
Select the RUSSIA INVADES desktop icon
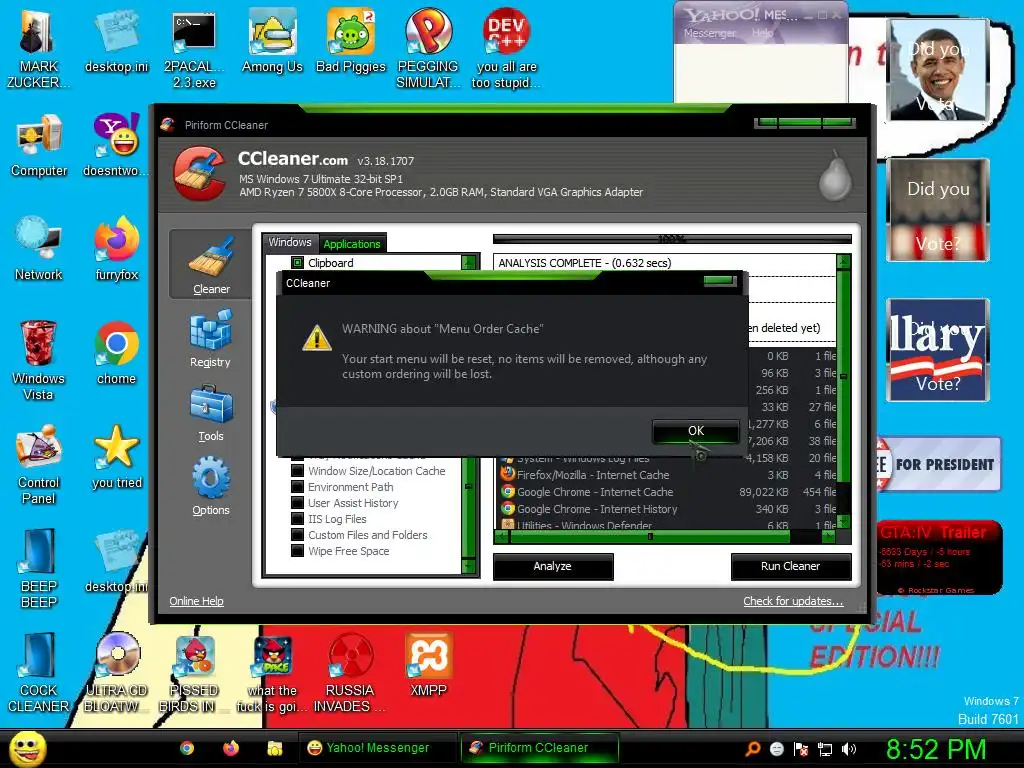[350, 673]
